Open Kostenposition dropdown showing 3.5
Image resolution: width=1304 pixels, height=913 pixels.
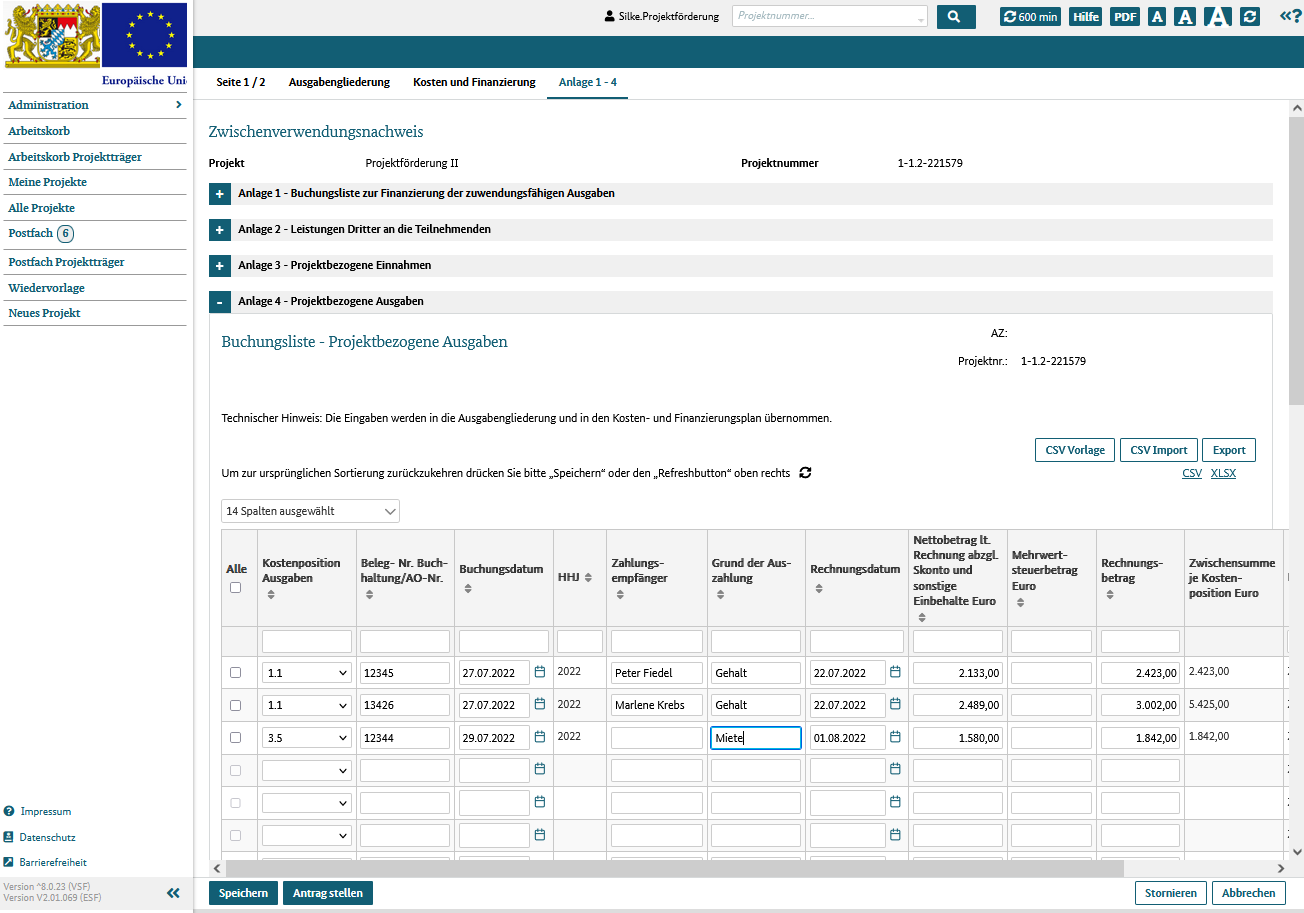pyautogui.click(x=307, y=738)
